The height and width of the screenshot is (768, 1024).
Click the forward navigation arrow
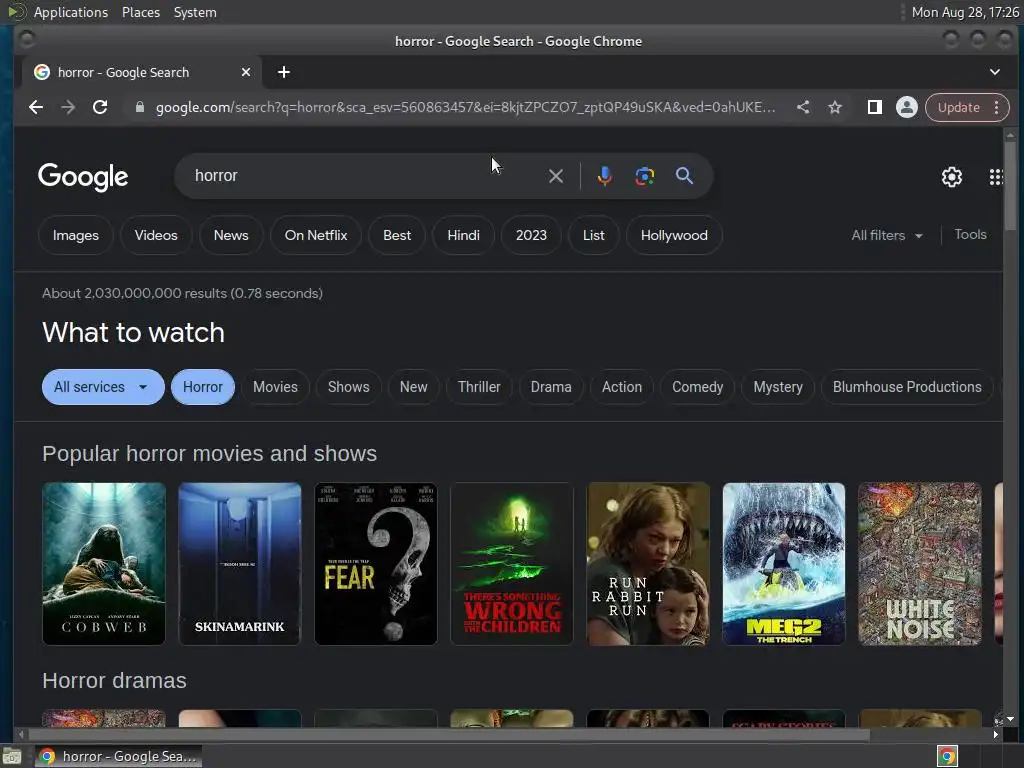click(x=68, y=107)
